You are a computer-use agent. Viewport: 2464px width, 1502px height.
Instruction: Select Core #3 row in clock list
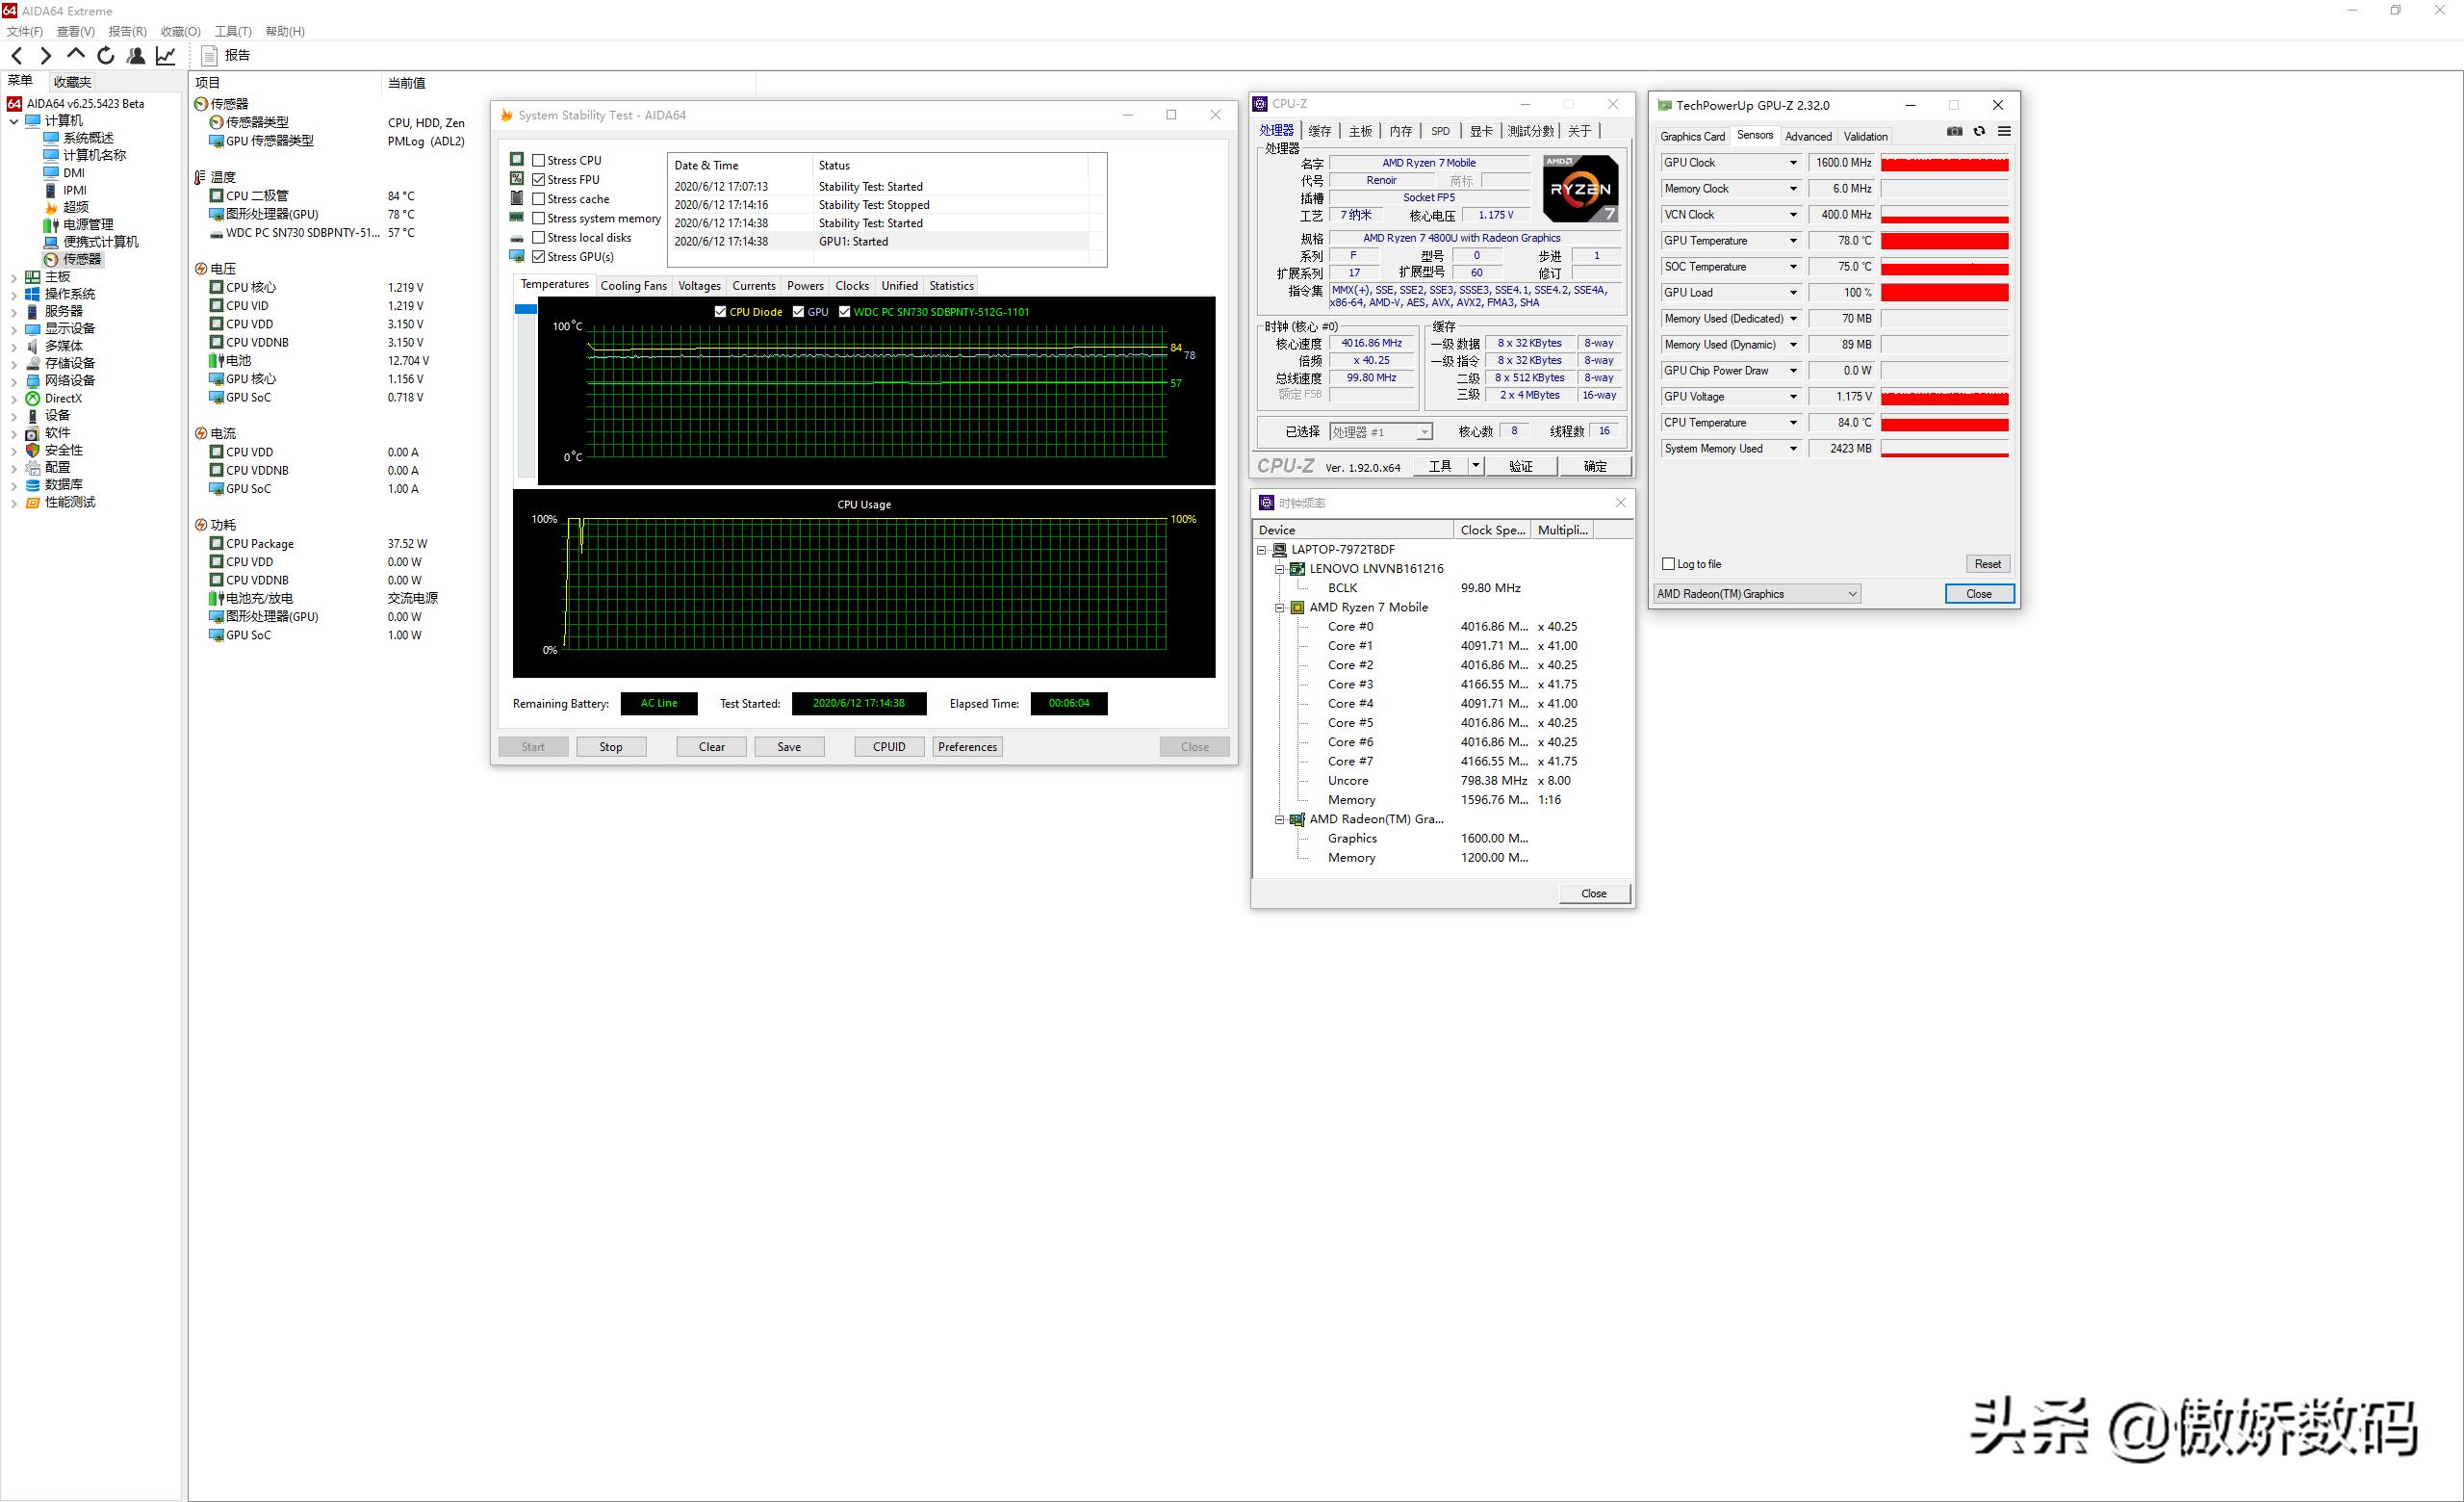click(x=1350, y=685)
